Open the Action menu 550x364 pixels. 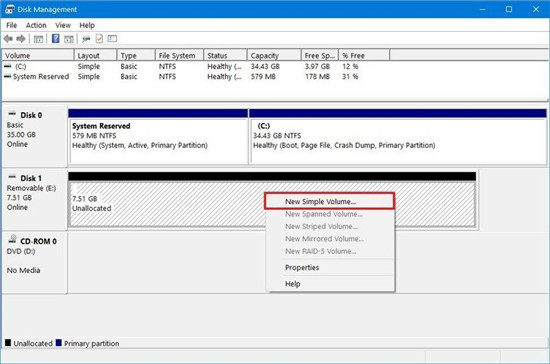point(36,25)
